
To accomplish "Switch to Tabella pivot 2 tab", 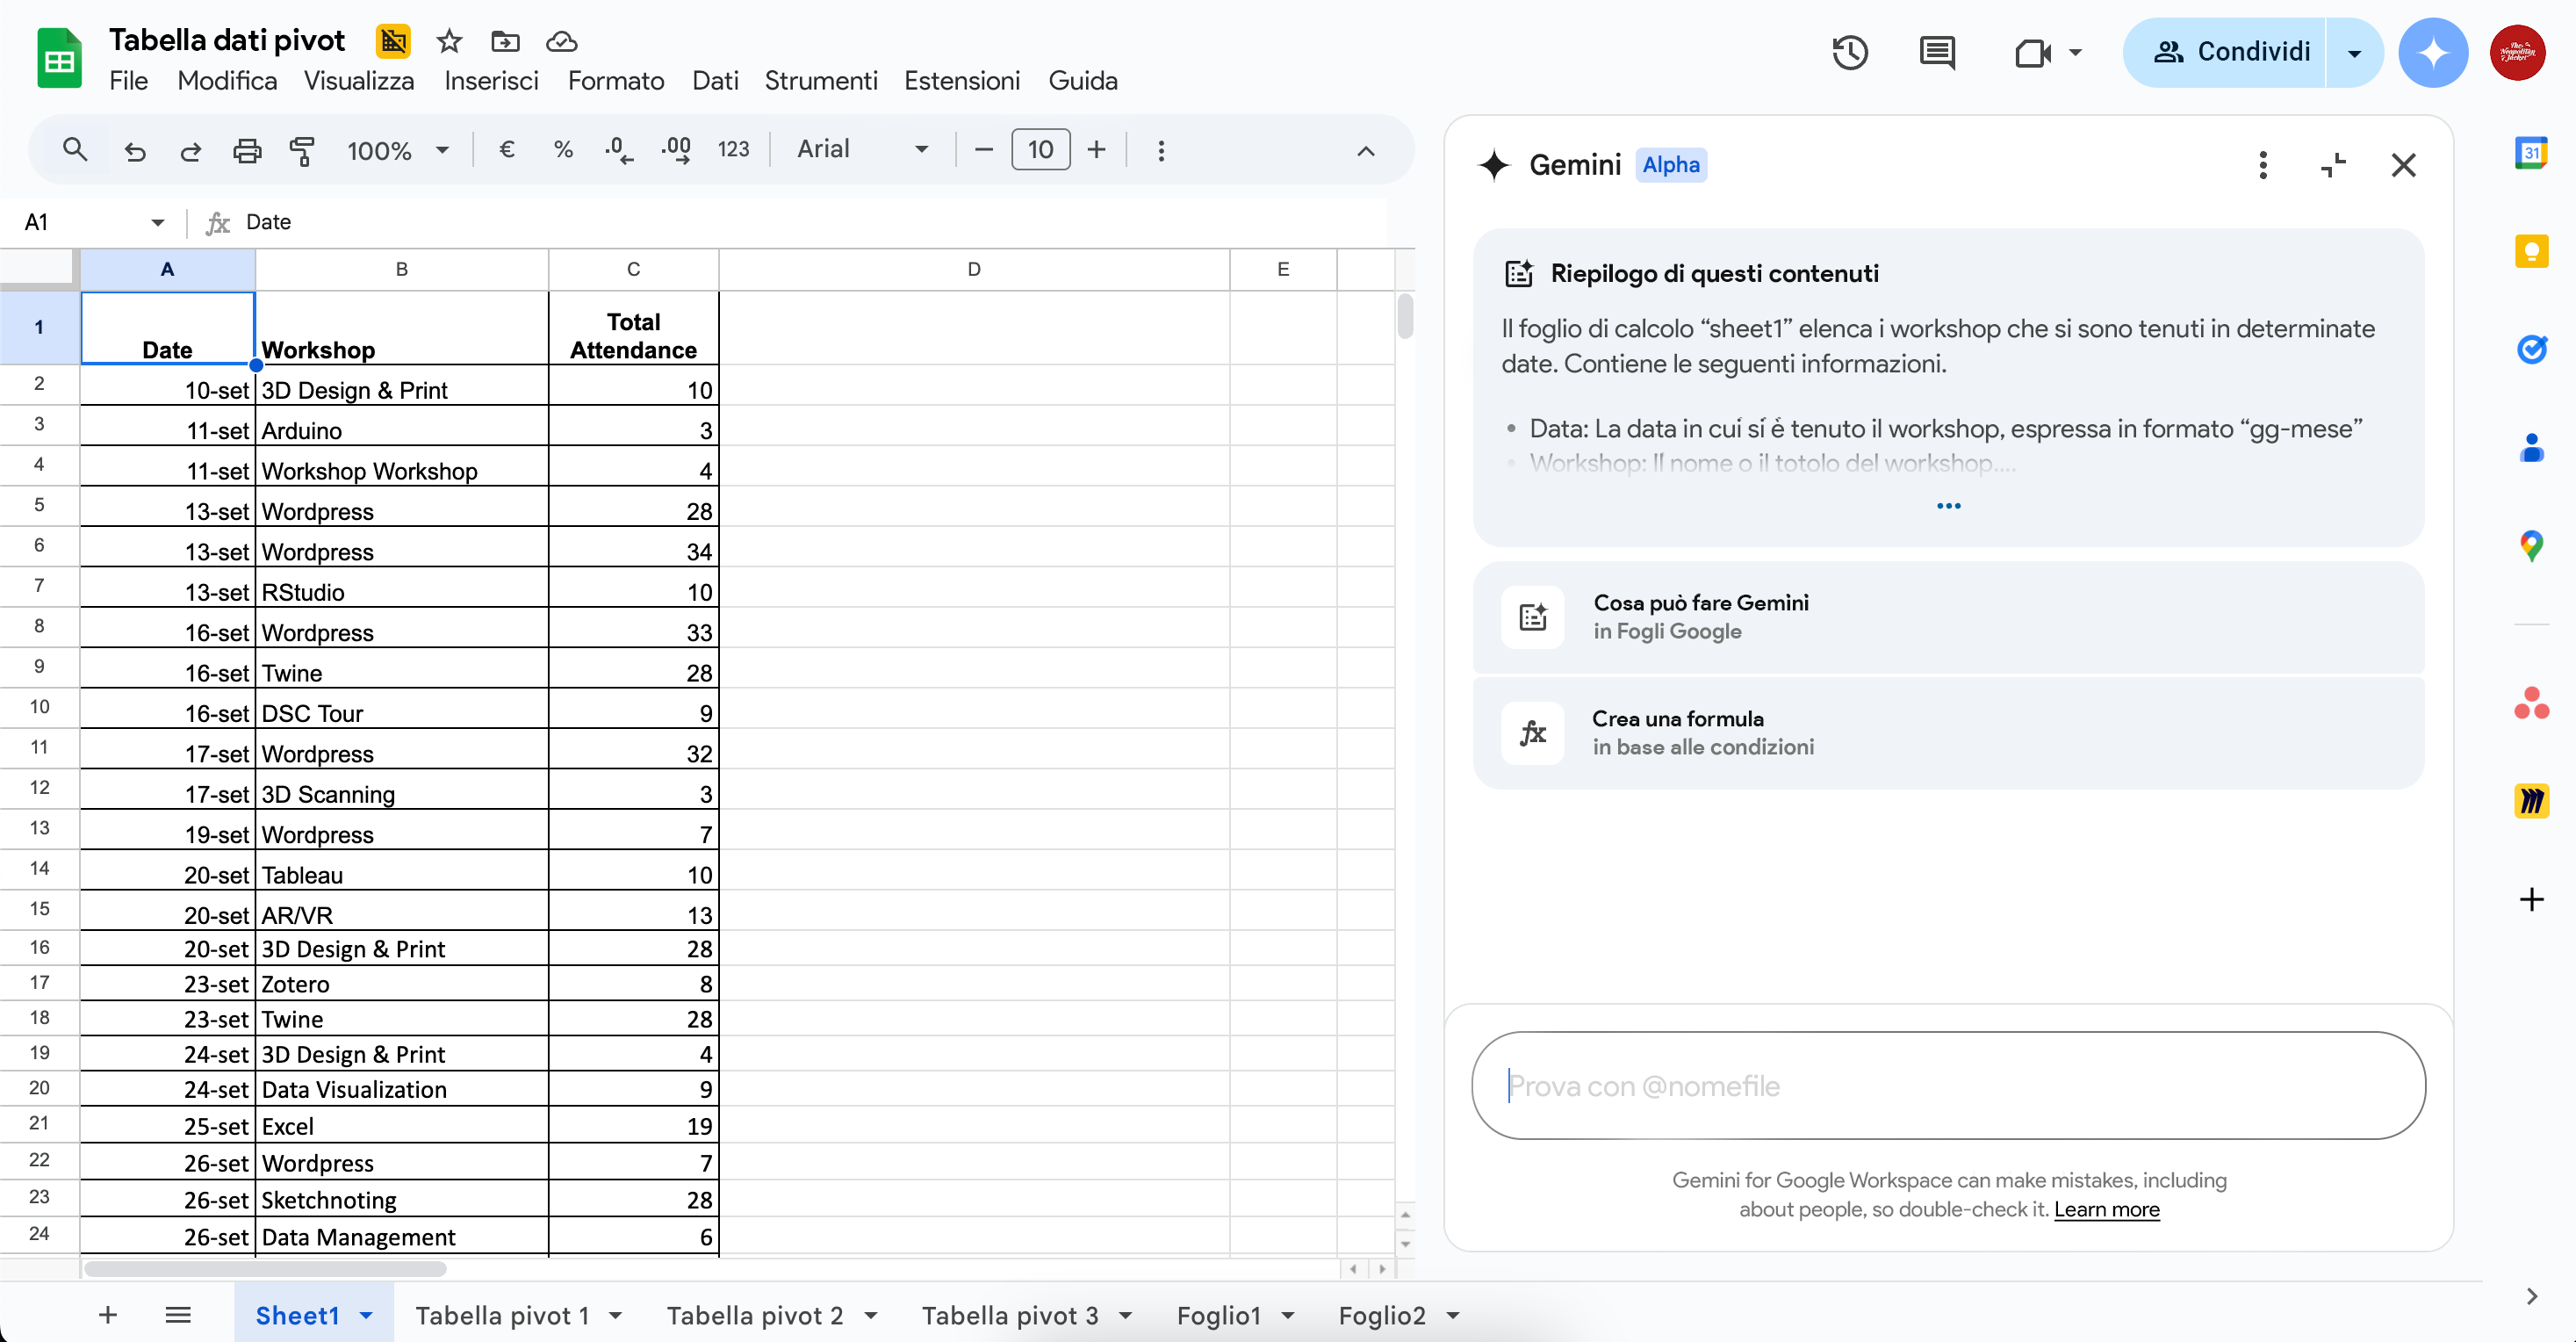I will (754, 1315).
